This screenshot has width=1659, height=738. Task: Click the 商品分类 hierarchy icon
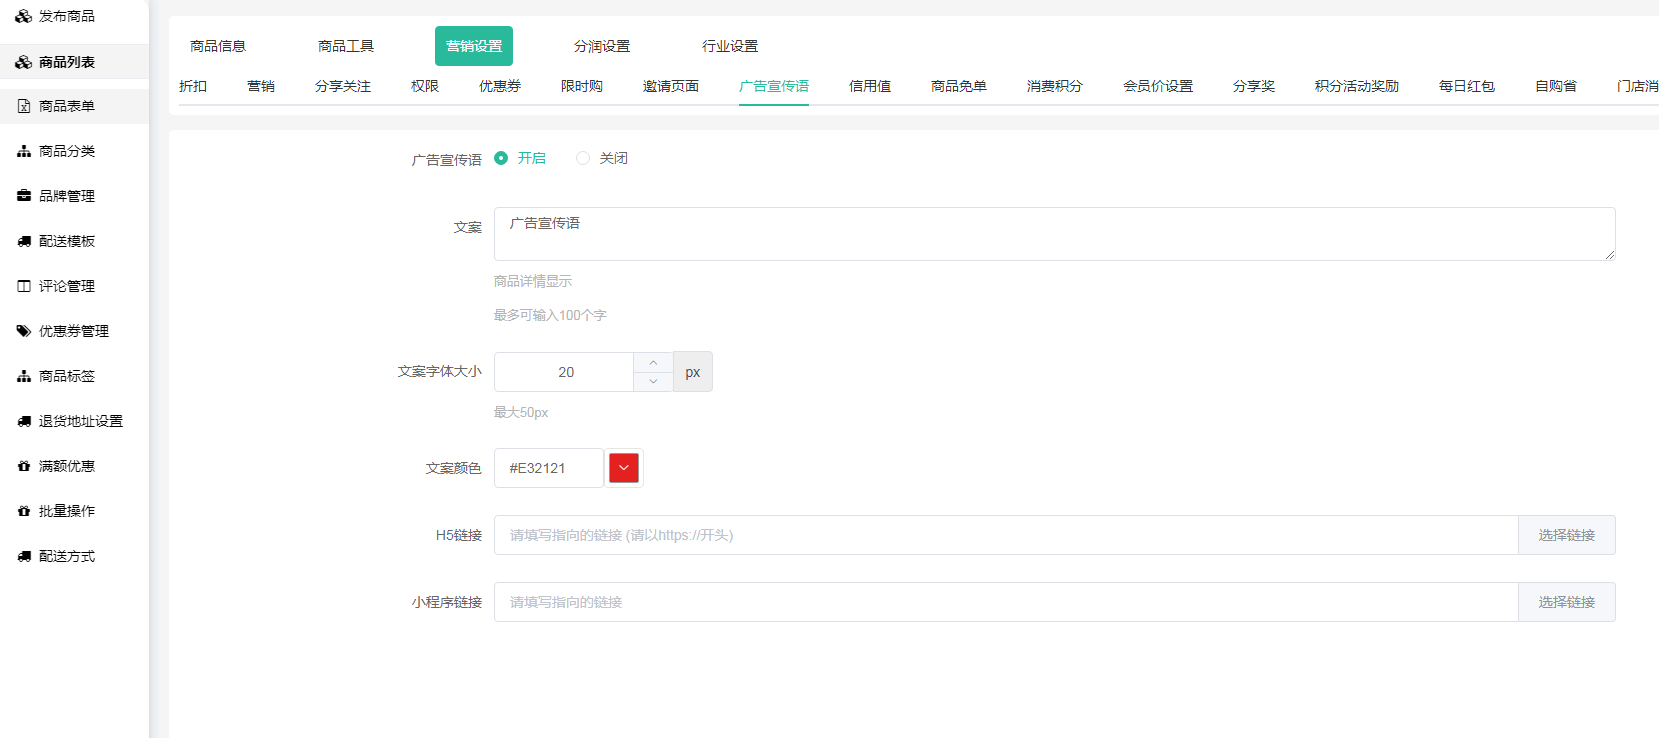coord(23,151)
